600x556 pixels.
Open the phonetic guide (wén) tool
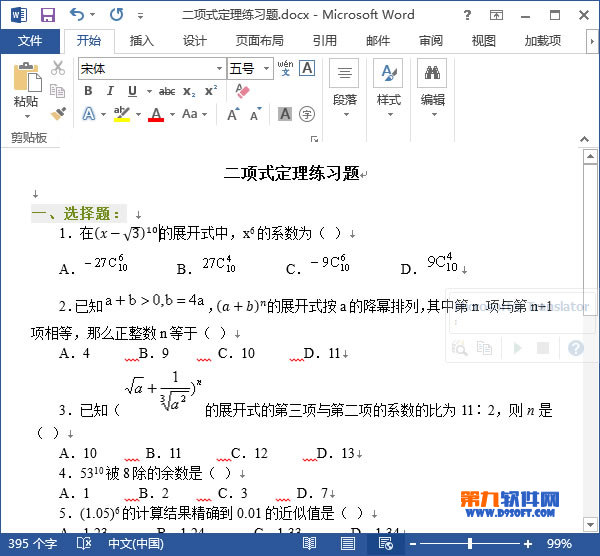pos(285,68)
